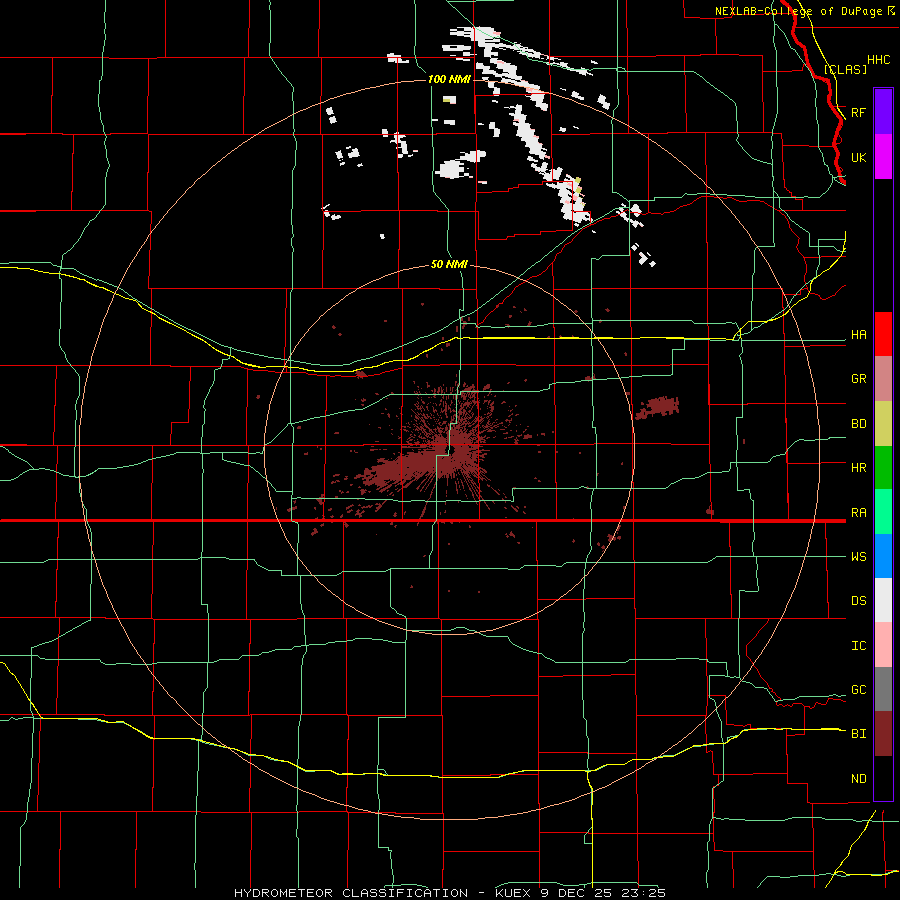
Task: Click the IC legend label
Action: click(x=859, y=646)
